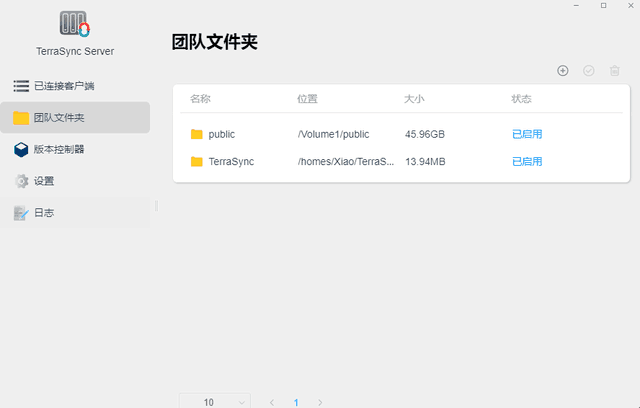Click the 13.94MB size value

(425, 162)
